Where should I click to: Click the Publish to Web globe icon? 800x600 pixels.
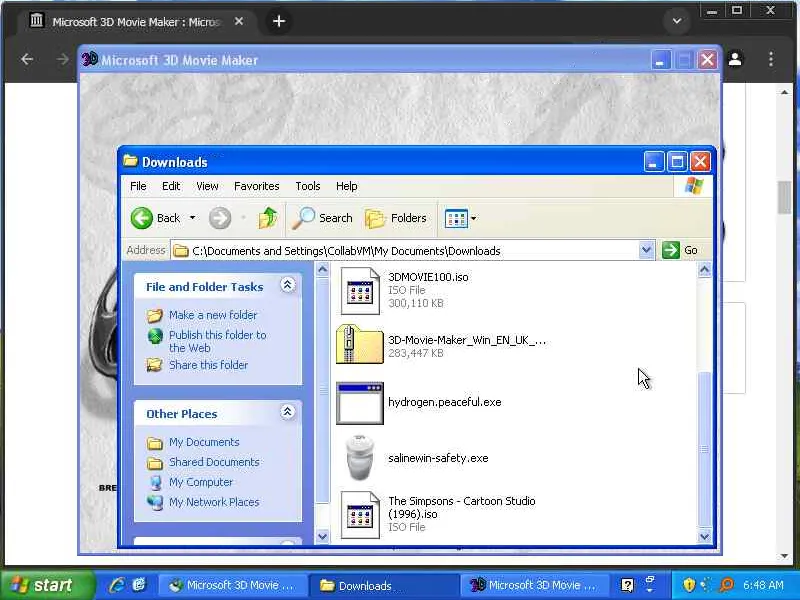tap(155, 336)
